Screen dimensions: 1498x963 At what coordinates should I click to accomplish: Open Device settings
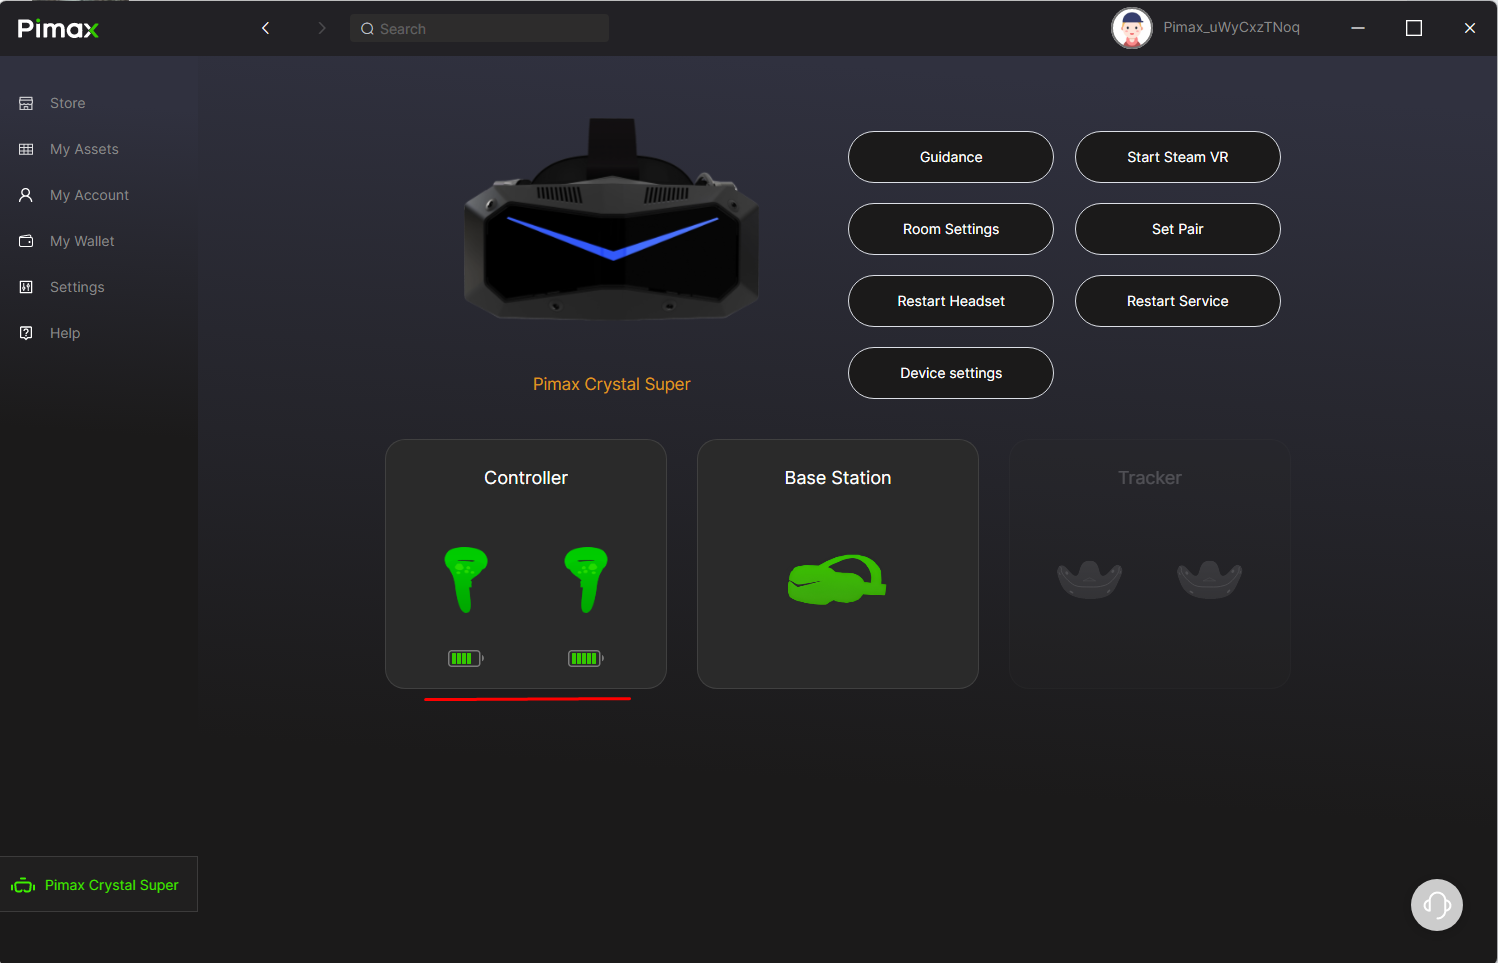(x=950, y=373)
